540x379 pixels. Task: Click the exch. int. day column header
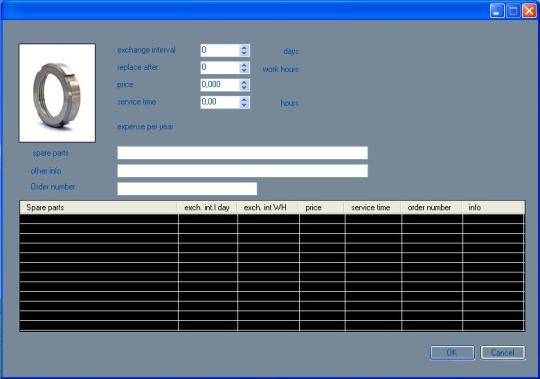click(x=207, y=208)
